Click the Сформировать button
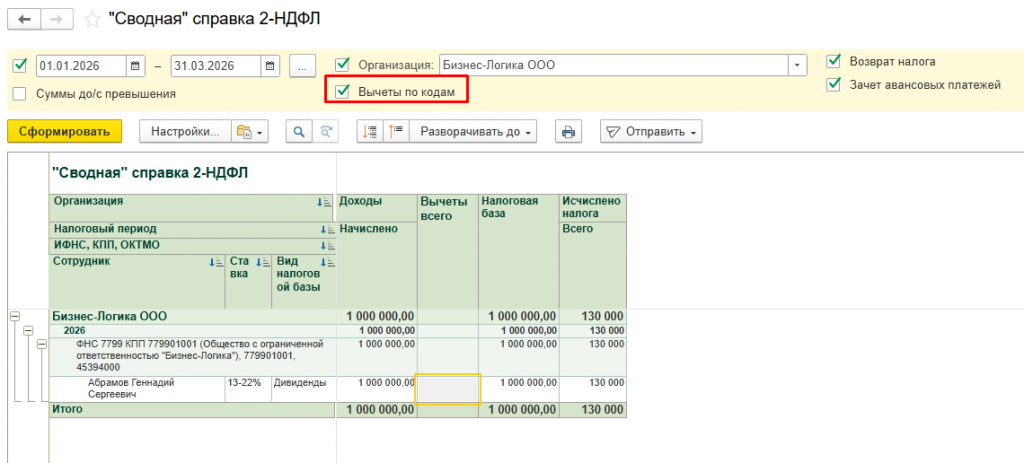Image resolution: width=1024 pixels, height=463 pixels. [65, 131]
